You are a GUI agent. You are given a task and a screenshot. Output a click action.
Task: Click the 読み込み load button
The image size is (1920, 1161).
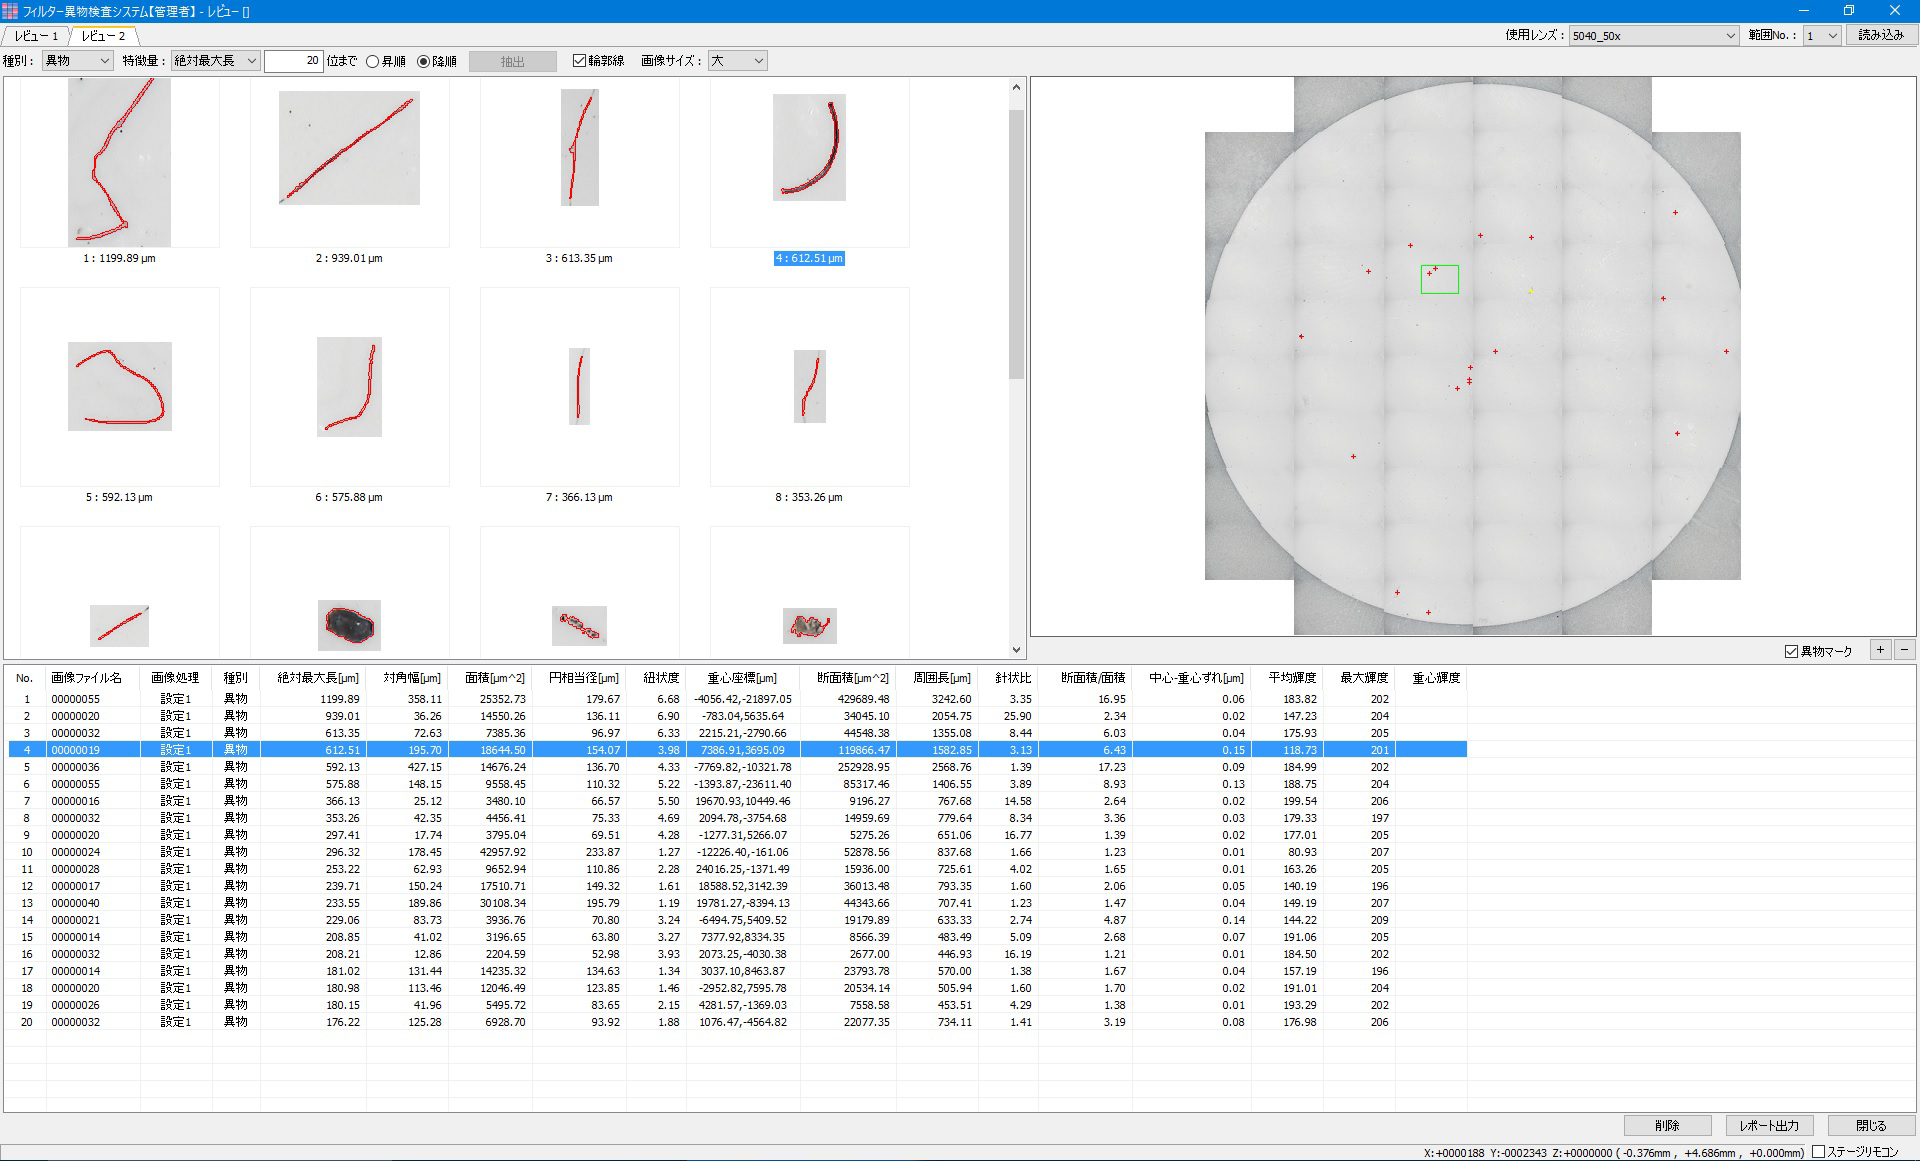coord(1880,35)
